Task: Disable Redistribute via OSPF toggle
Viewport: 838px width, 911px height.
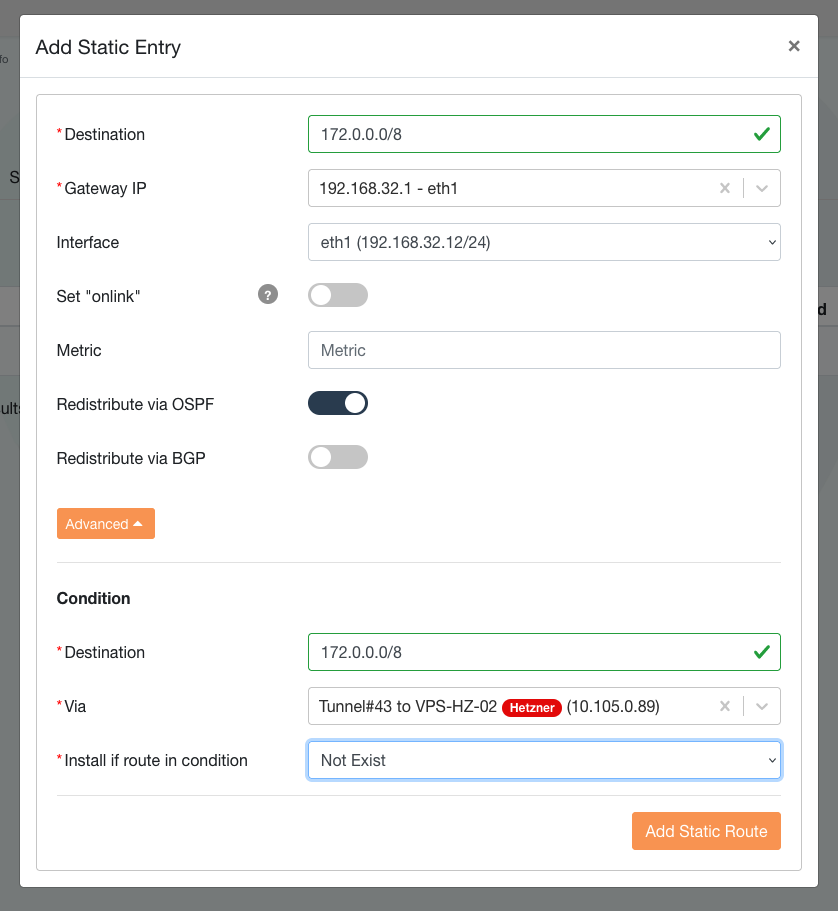Action: (338, 403)
